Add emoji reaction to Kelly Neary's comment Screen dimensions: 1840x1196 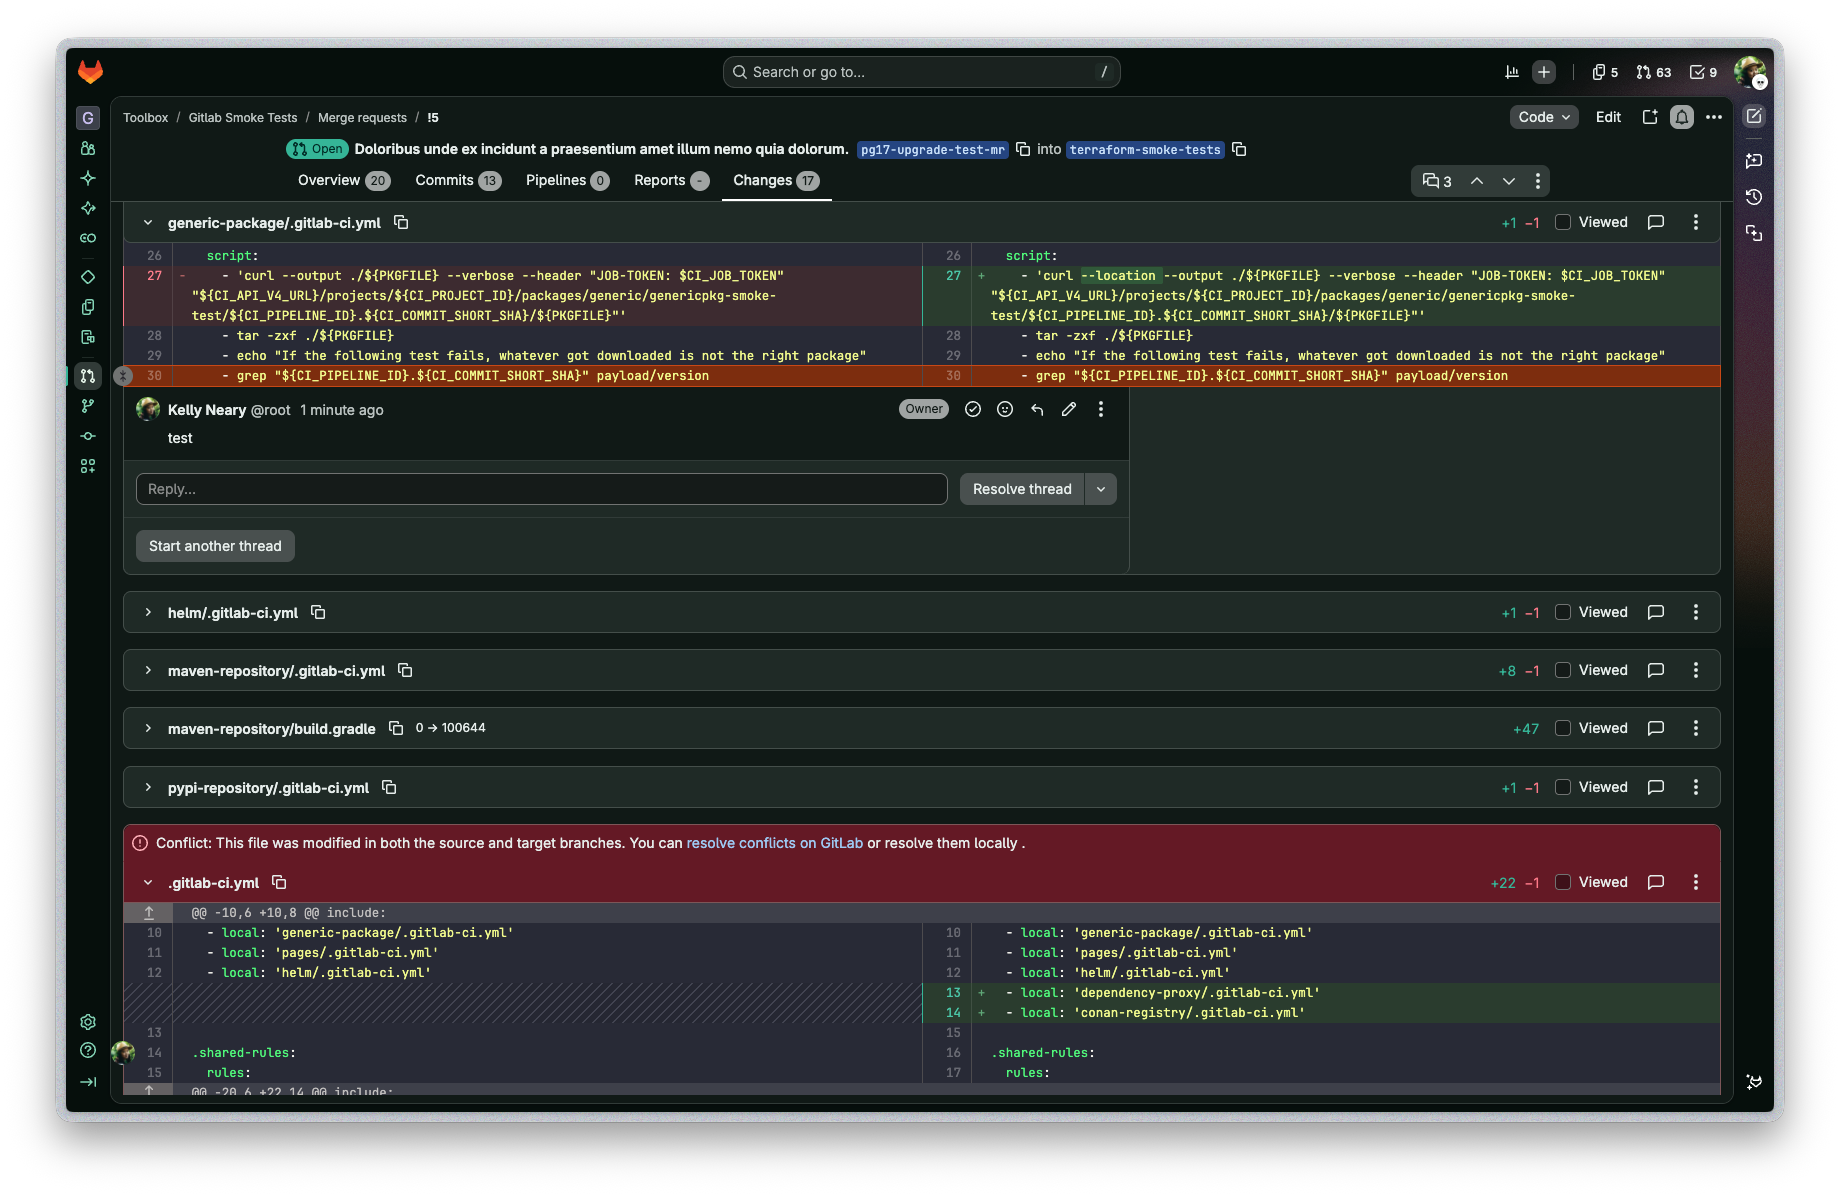click(1005, 409)
